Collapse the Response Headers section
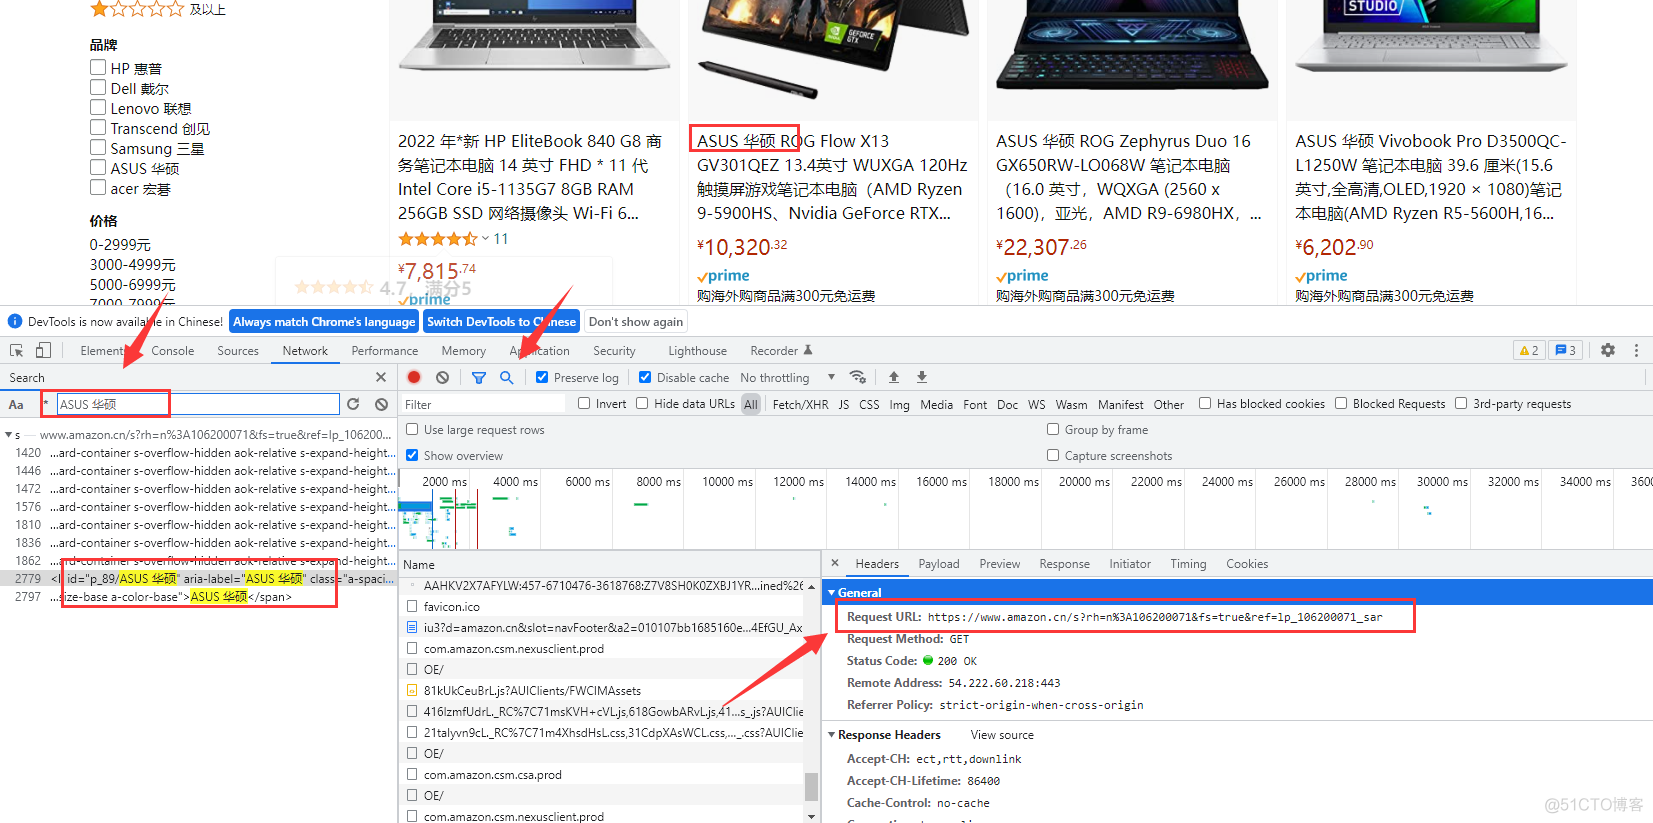 831,734
